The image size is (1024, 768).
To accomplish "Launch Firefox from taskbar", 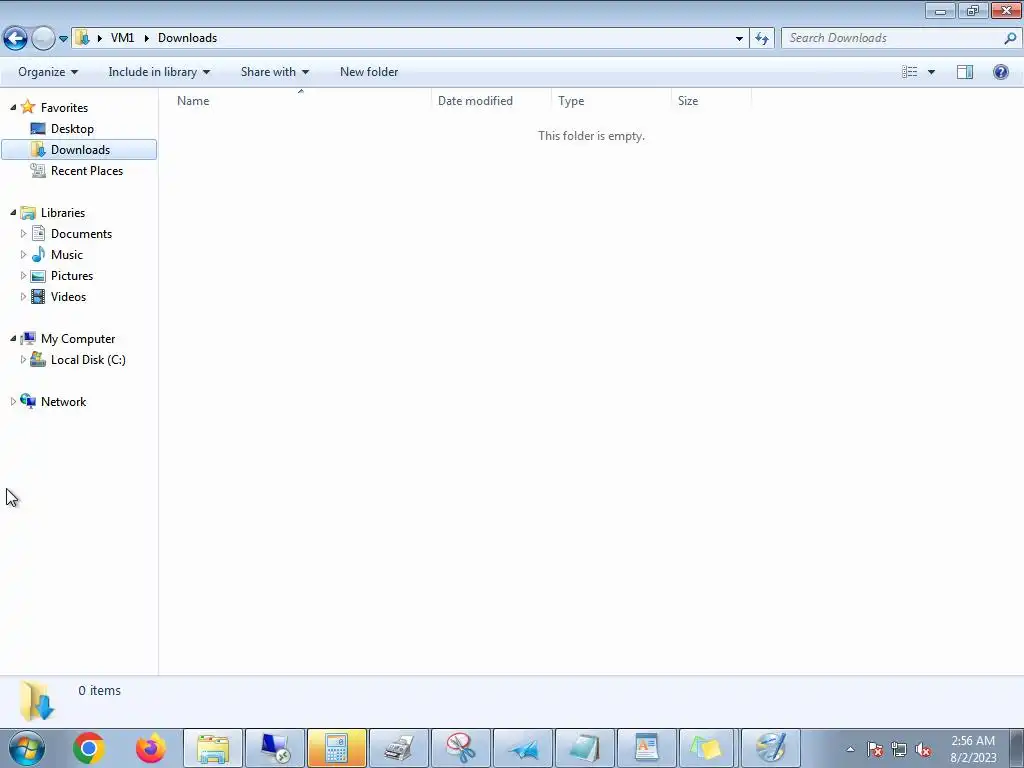I will pos(150,748).
